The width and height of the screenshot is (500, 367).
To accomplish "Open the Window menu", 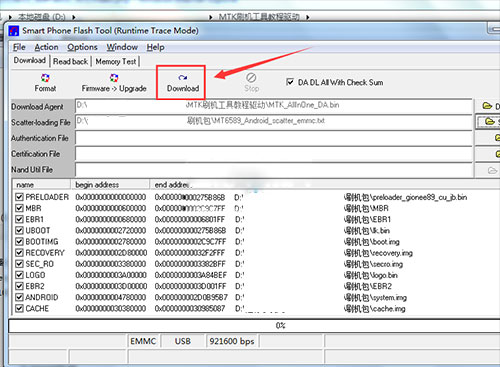I will 122,47.
